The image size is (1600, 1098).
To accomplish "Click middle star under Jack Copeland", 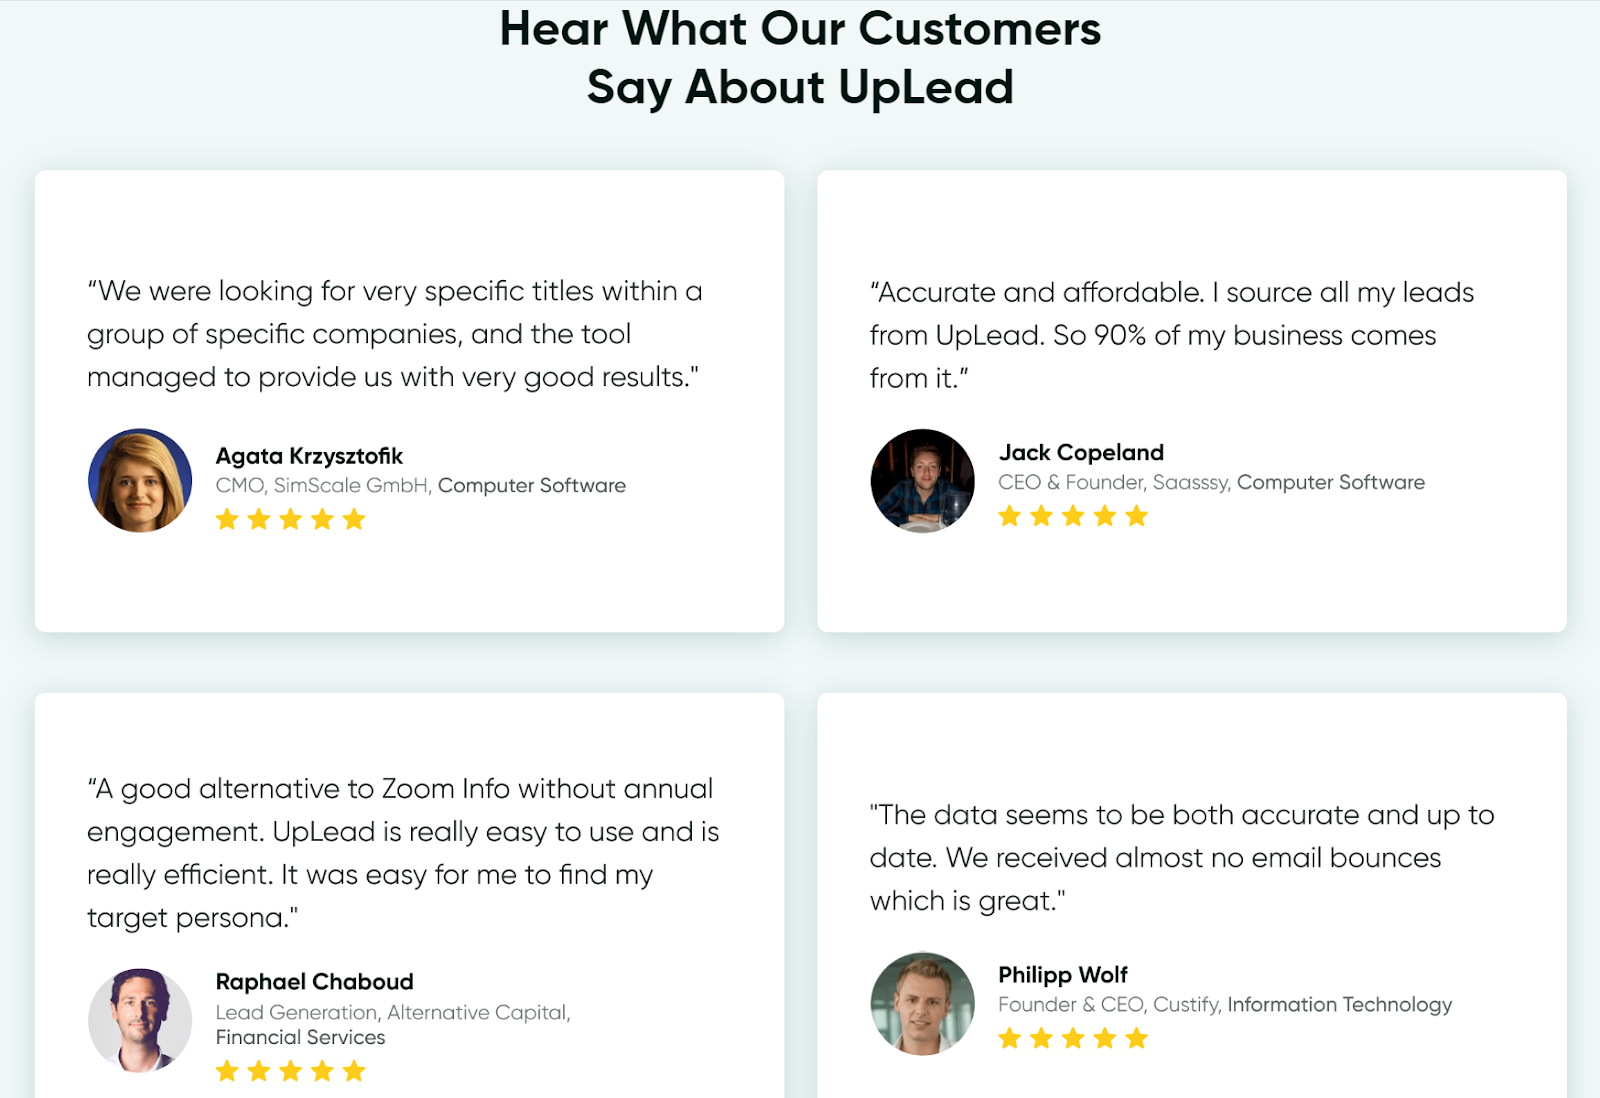I will coord(1073,516).
